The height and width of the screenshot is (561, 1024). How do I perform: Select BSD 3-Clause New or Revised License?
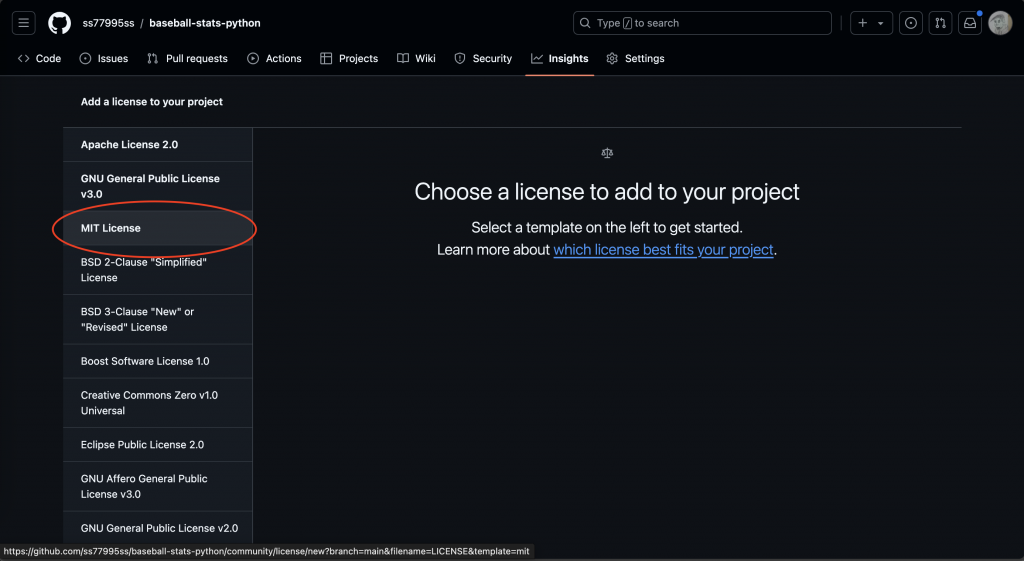pyautogui.click(x=157, y=319)
